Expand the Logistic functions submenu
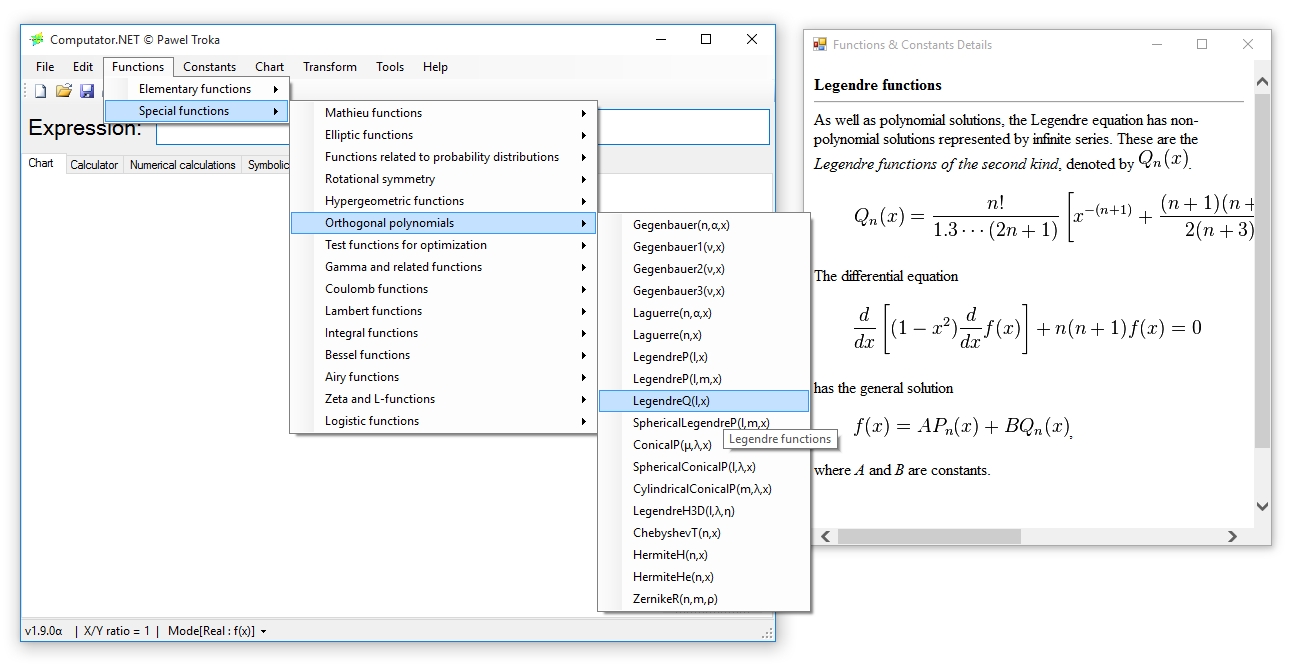The height and width of the screenshot is (672, 1306). [443, 421]
